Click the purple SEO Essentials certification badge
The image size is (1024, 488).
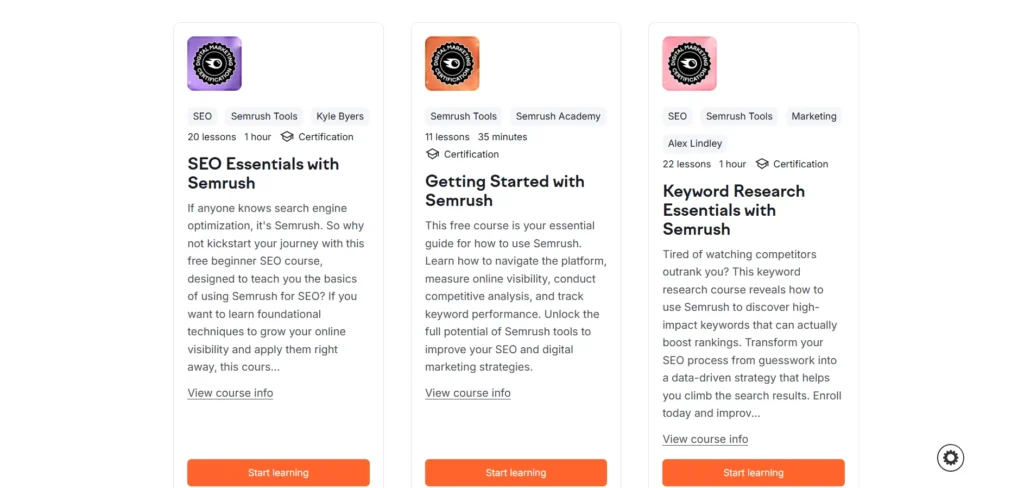(x=214, y=64)
